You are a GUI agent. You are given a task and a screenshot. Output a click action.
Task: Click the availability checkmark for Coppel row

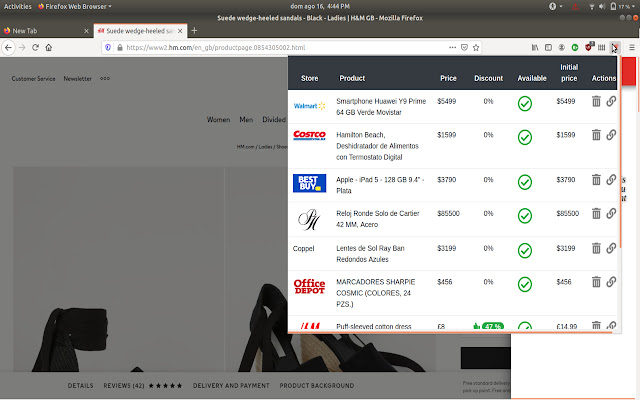coord(524,251)
